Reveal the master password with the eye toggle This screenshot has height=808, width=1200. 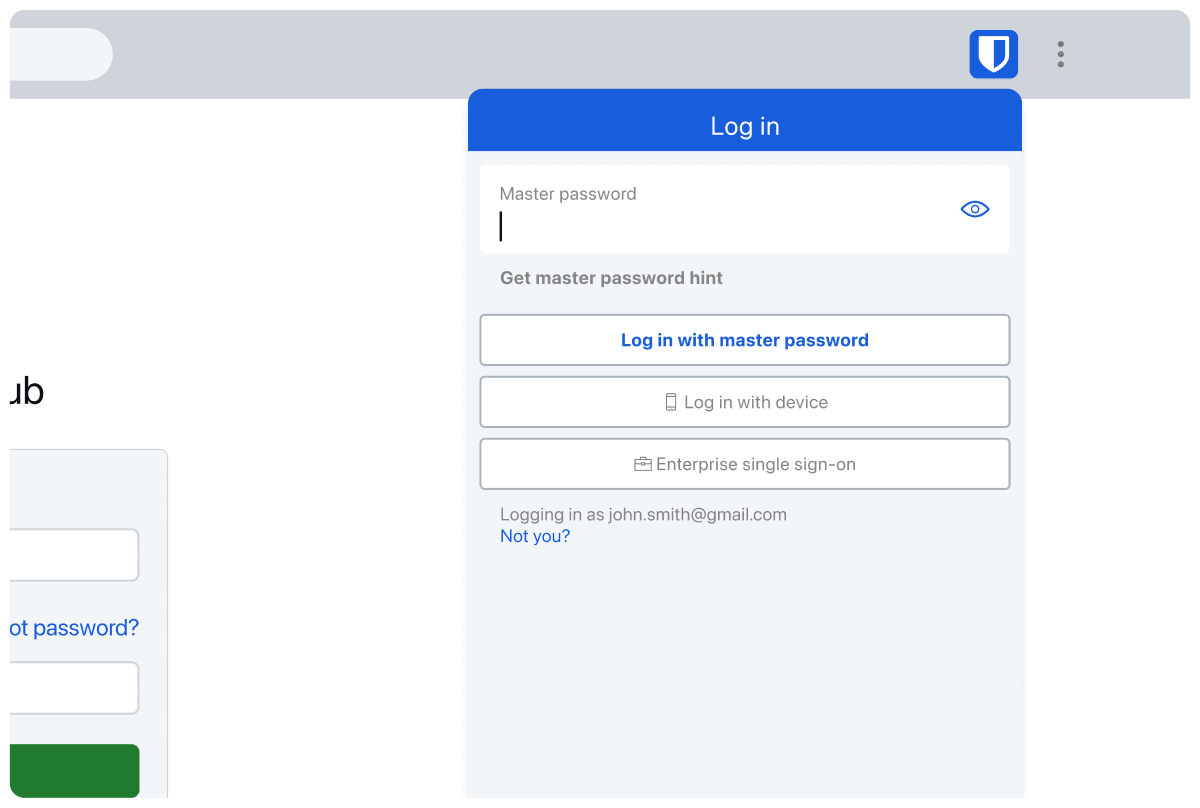point(974,208)
